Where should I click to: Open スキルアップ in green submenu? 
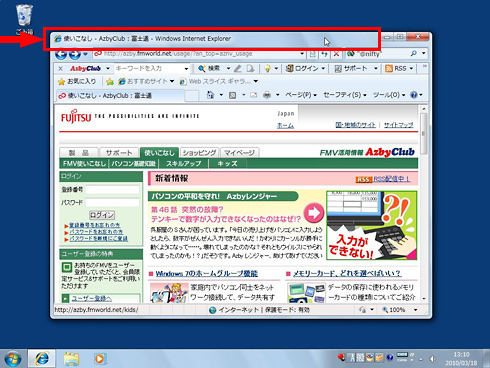click(x=184, y=164)
